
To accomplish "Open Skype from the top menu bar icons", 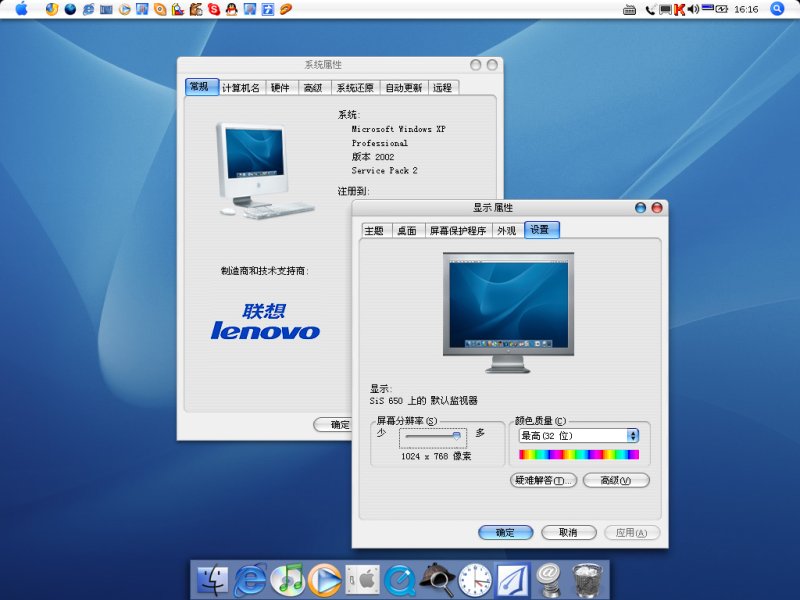I will (x=212, y=11).
